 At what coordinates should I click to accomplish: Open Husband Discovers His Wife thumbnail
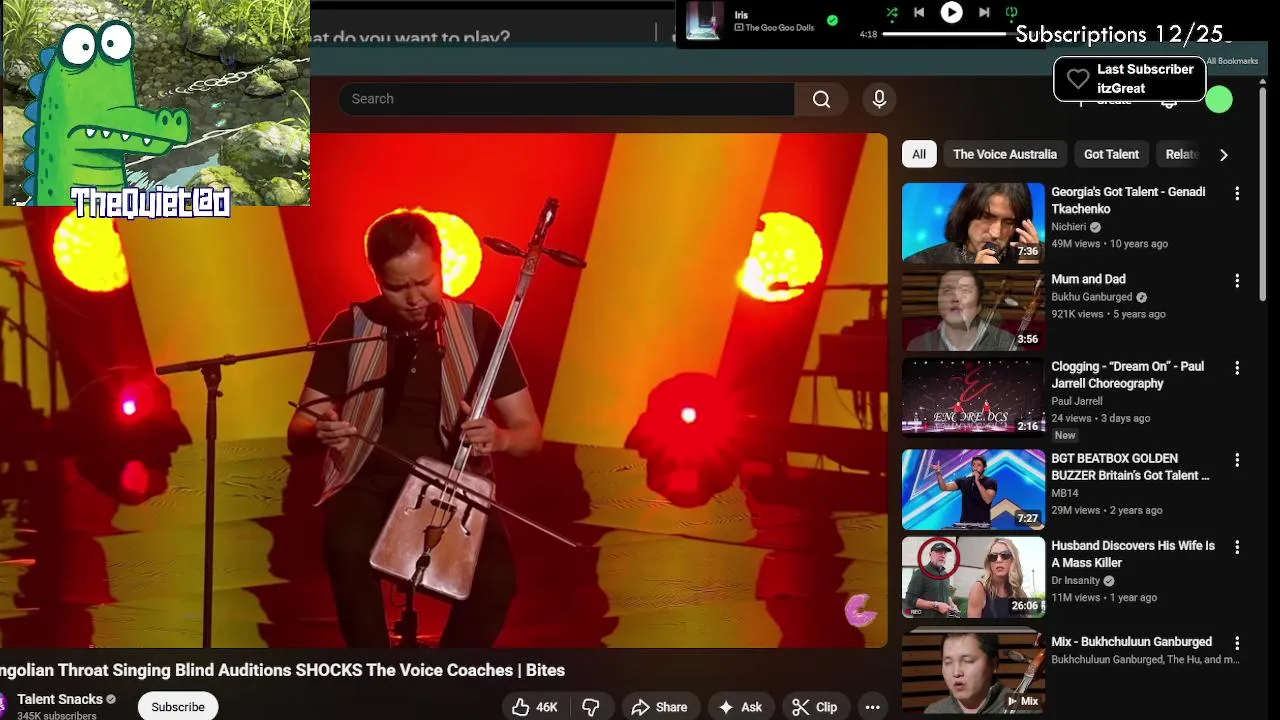coord(973,577)
